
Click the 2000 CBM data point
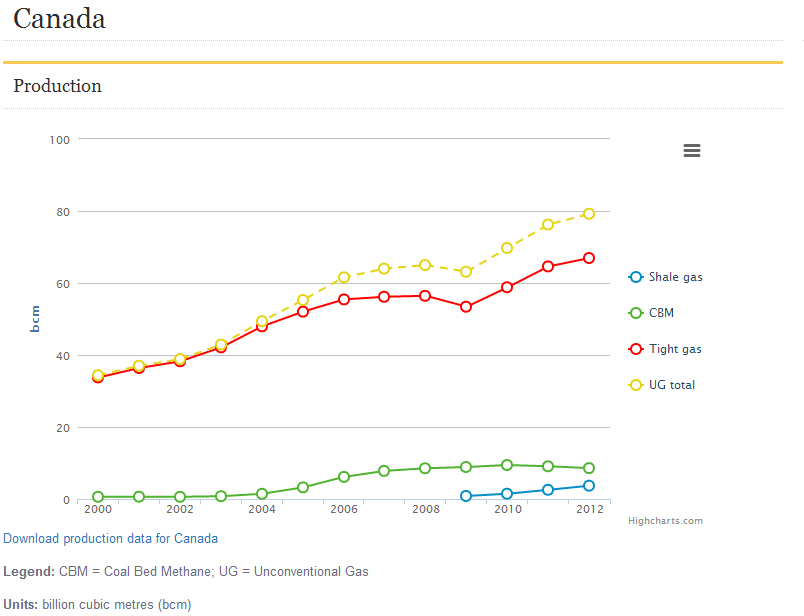[98, 497]
